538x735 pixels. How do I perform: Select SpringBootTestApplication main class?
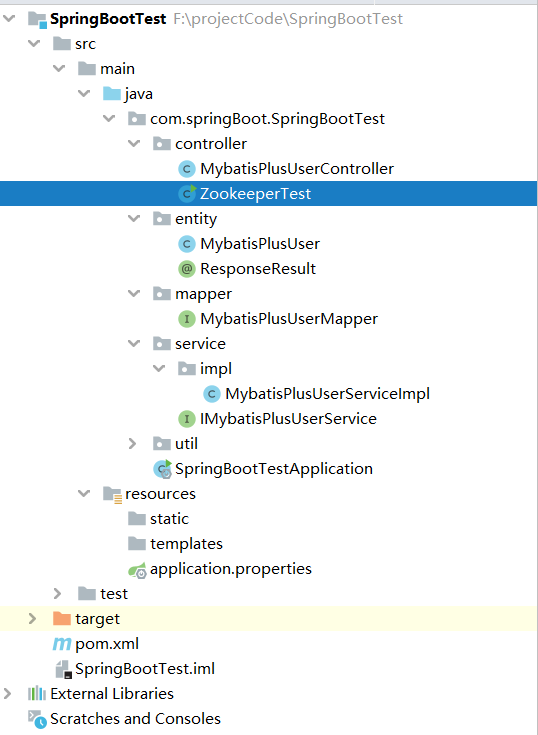coord(274,469)
